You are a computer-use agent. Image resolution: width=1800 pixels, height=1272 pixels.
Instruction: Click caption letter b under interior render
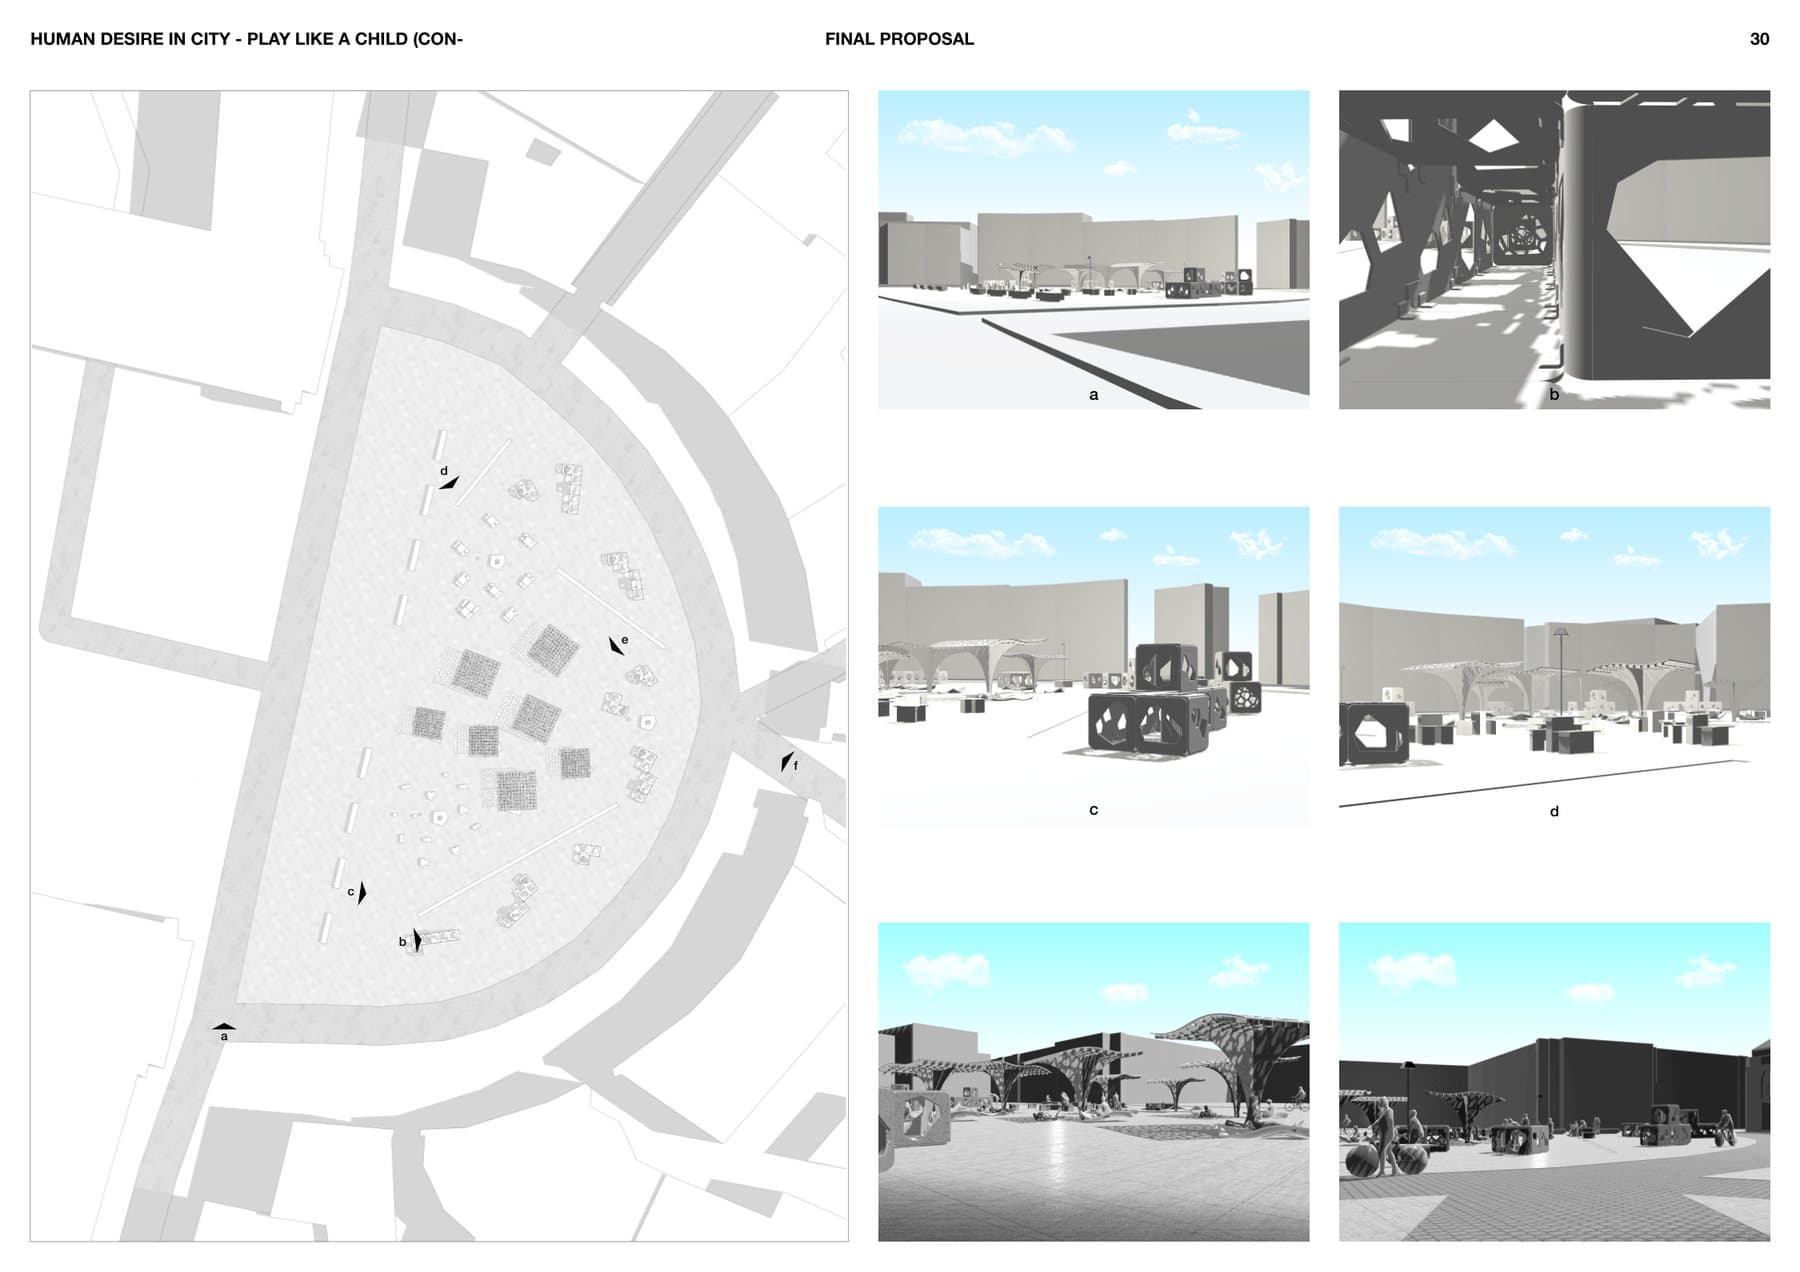point(1554,395)
